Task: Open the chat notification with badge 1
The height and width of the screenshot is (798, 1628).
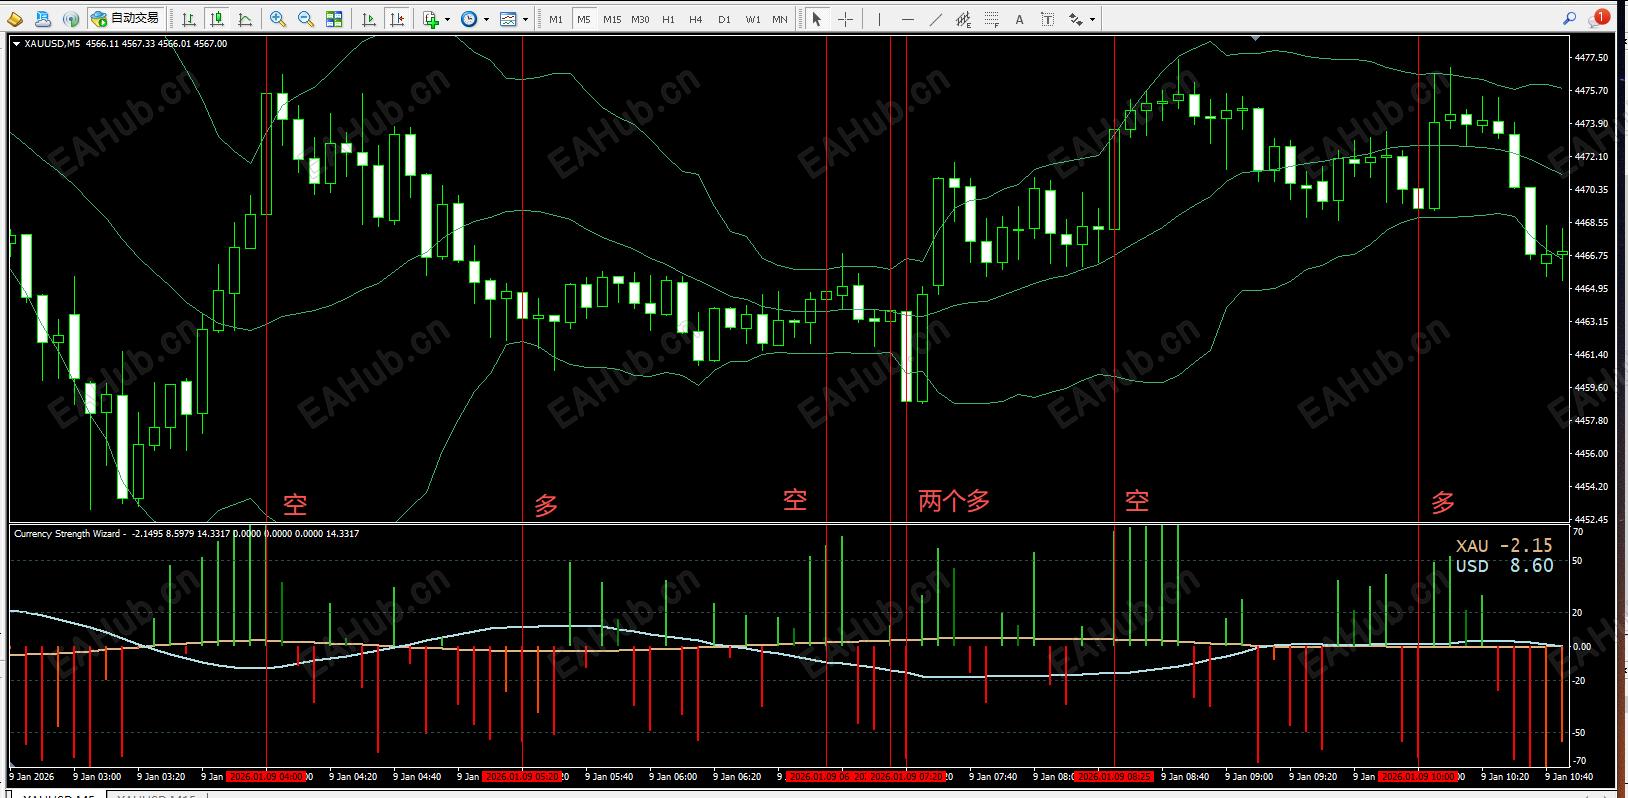Action: pyautogui.click(x=1599, y=18)
